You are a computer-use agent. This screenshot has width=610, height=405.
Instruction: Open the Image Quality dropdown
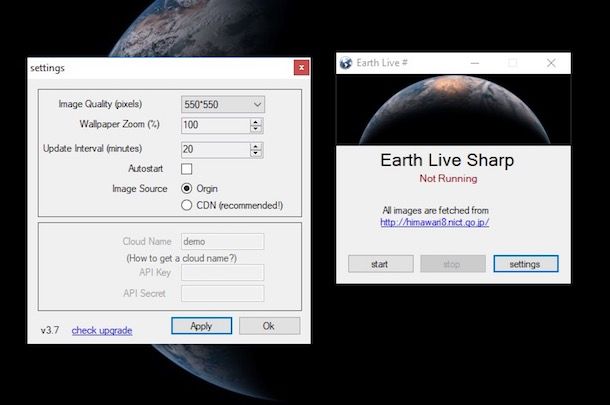pos(223,104)
